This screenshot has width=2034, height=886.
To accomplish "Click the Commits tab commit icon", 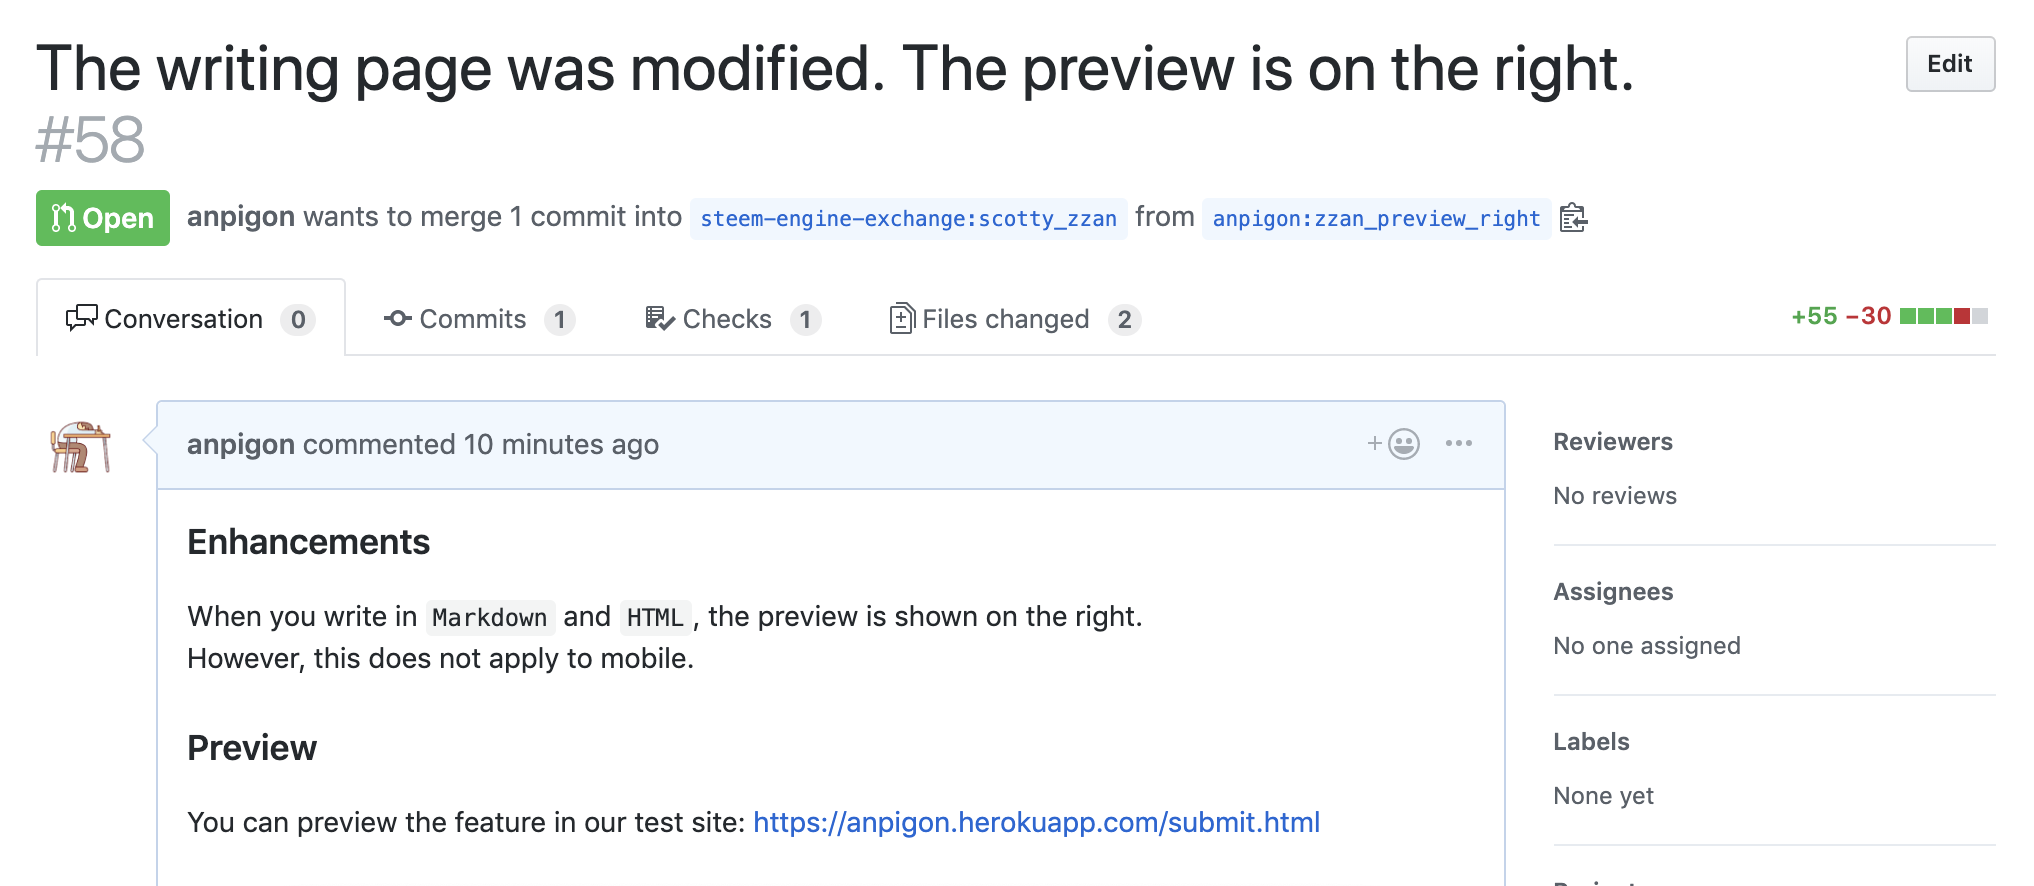I will pyautogui.click(x=397, y=318).
